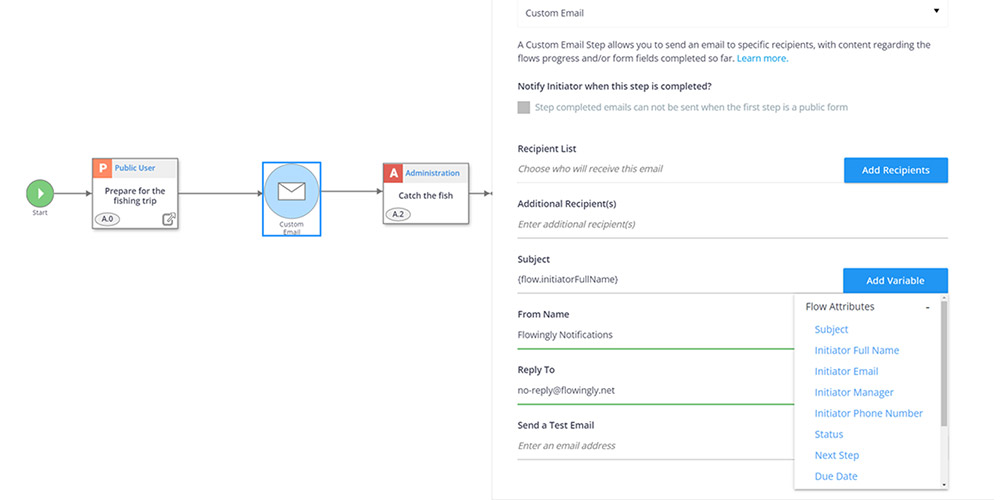
Task: Open the Learn more link
Action: click(x=762, y=59)
